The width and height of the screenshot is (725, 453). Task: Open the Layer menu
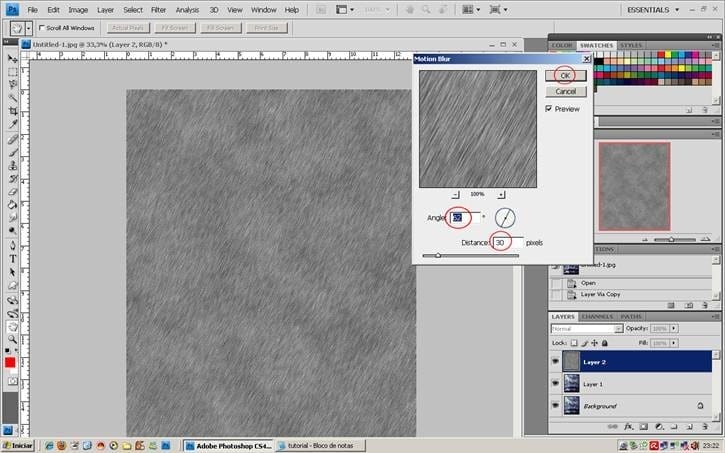pos(105,10)
